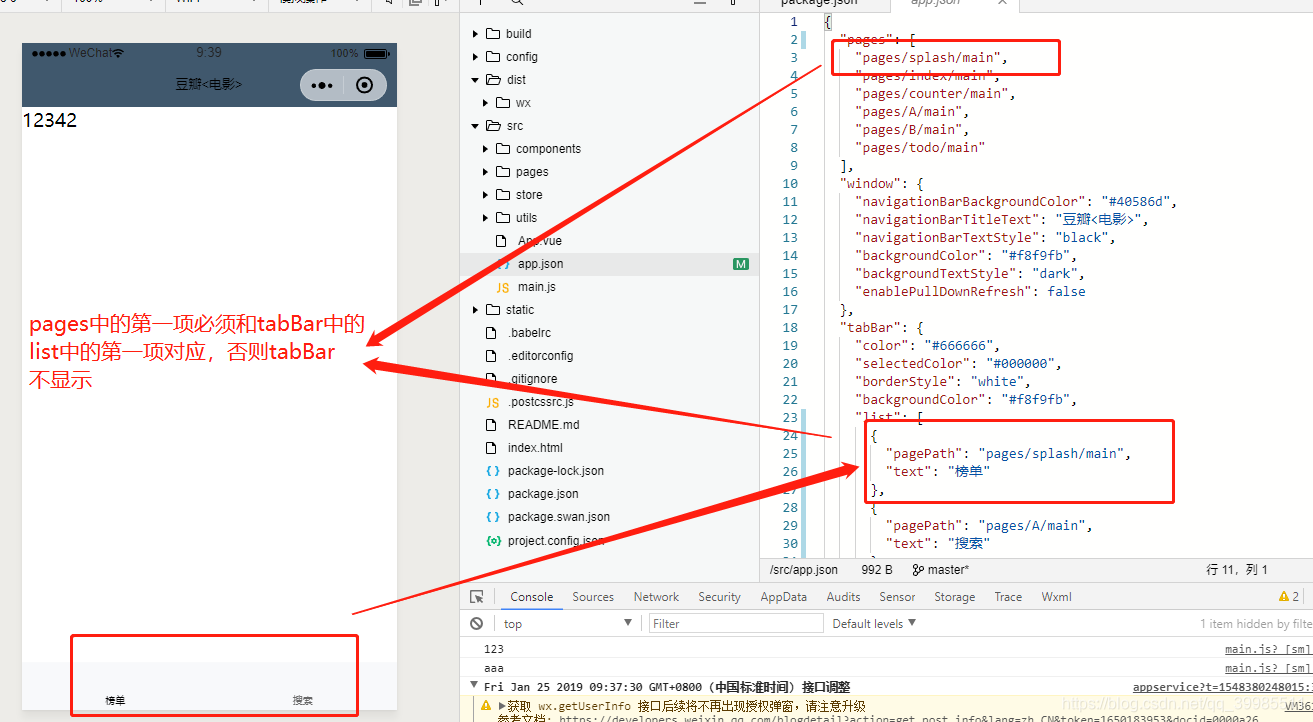Image resolution: width=1313 pixels, height=722 pixels.
Task: Expand the pages folder arrow
Action: [x=486, y=172]
